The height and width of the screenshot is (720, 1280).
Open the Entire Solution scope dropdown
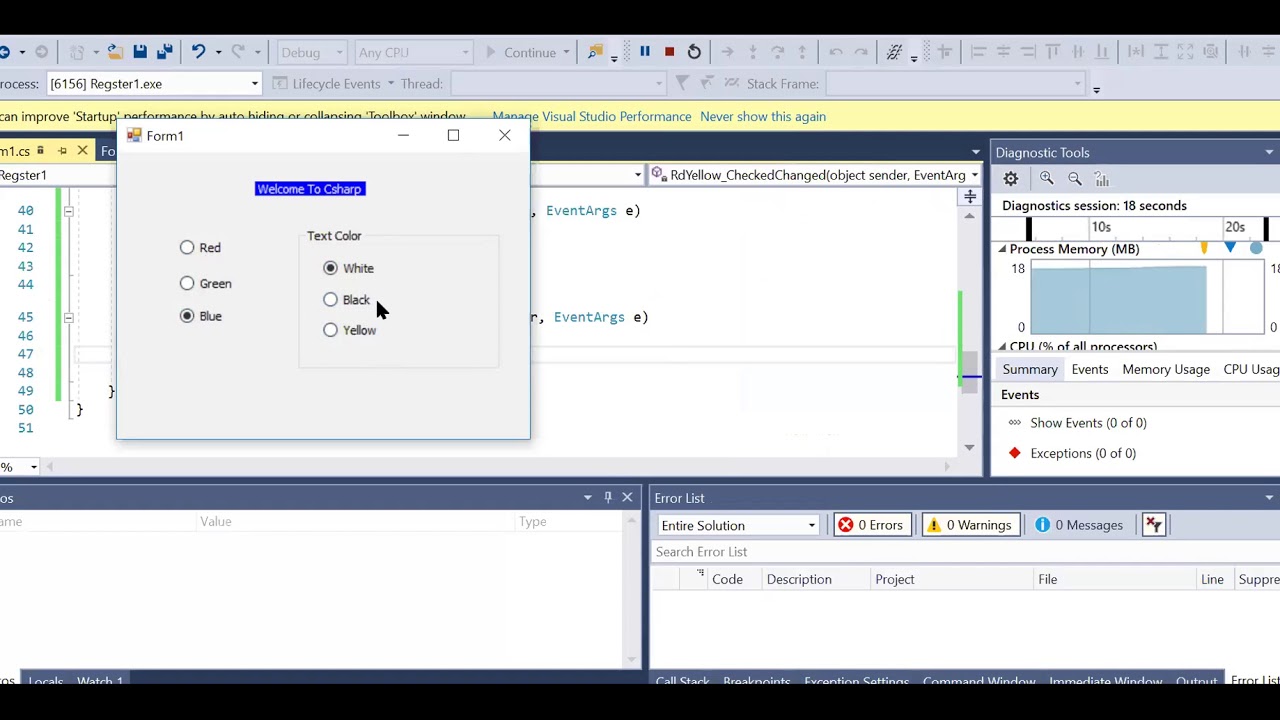(738, 526)
